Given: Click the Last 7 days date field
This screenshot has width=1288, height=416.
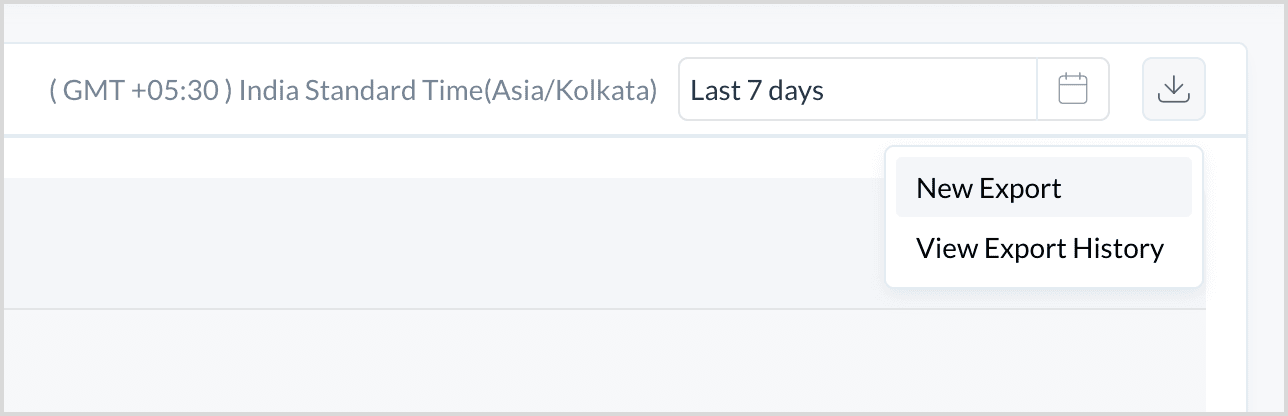Looking at the screenshot, I should pos(858,90).
